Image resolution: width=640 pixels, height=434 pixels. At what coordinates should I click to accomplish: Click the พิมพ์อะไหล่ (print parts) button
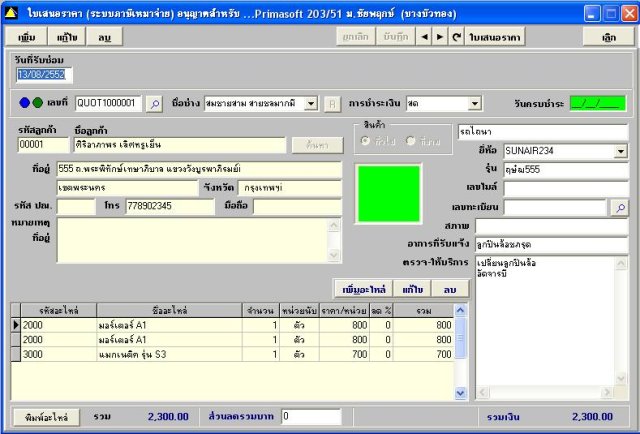(x=46, y=417)
